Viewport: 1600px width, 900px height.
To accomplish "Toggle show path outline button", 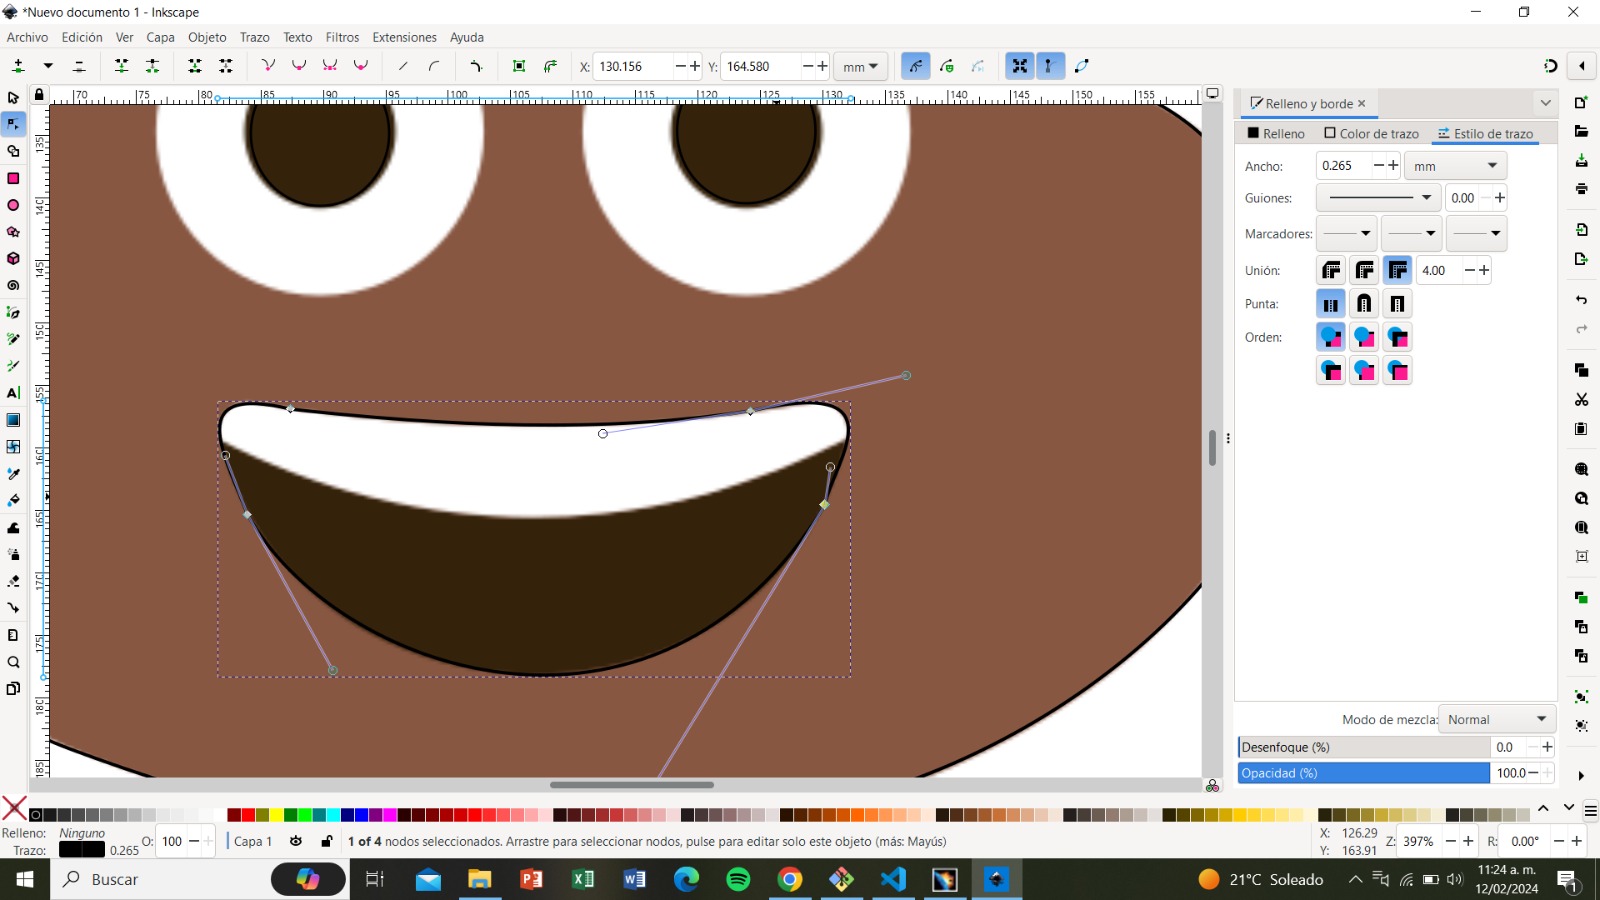I will [1082, 66].
